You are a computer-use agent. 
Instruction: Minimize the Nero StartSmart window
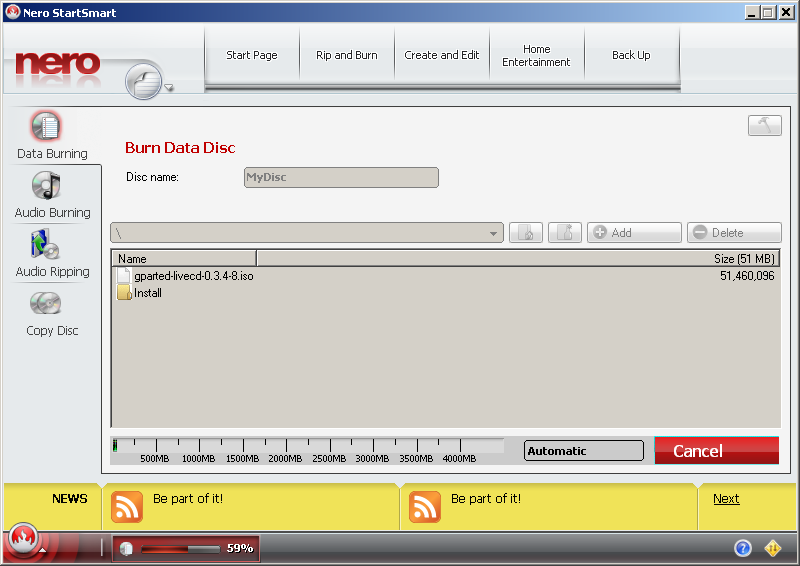click(752, 13)
